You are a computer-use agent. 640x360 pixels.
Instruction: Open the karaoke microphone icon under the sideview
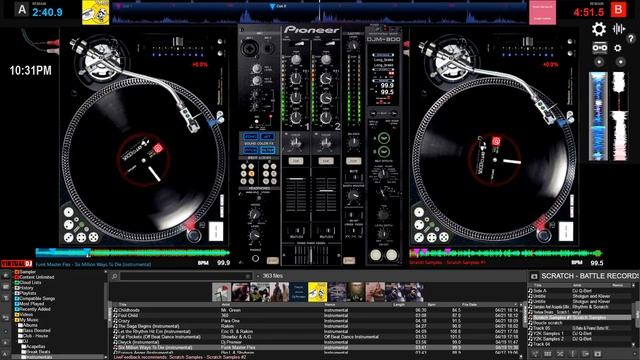point(572,354)
